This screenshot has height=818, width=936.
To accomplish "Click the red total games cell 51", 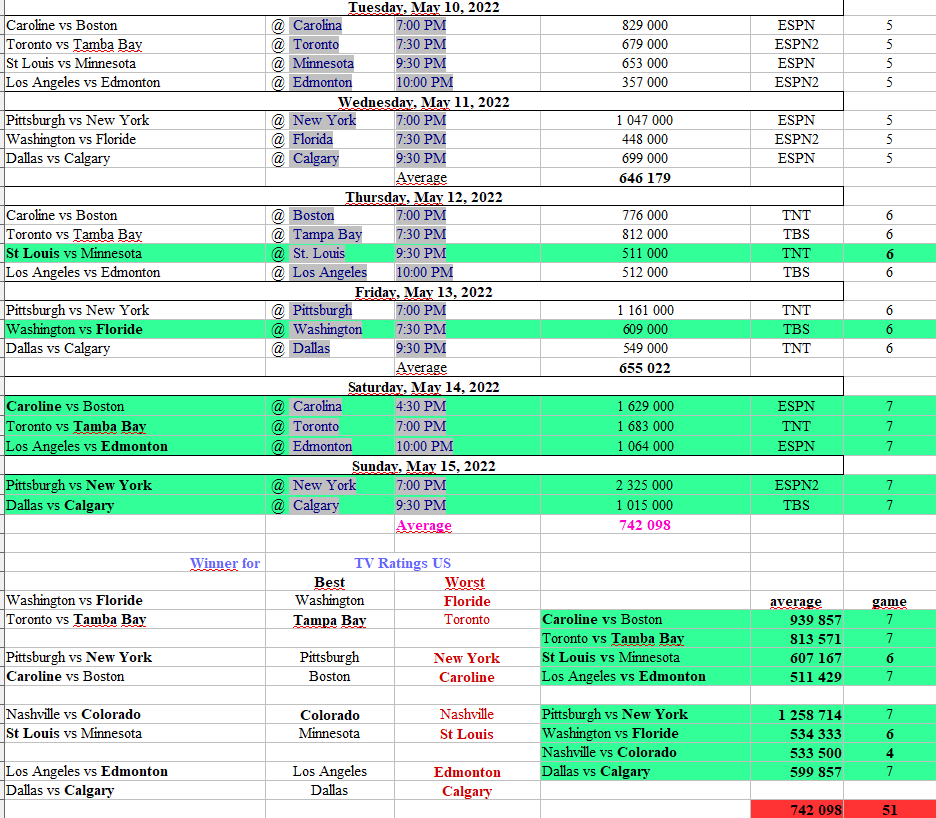I will tap(889, 810).
